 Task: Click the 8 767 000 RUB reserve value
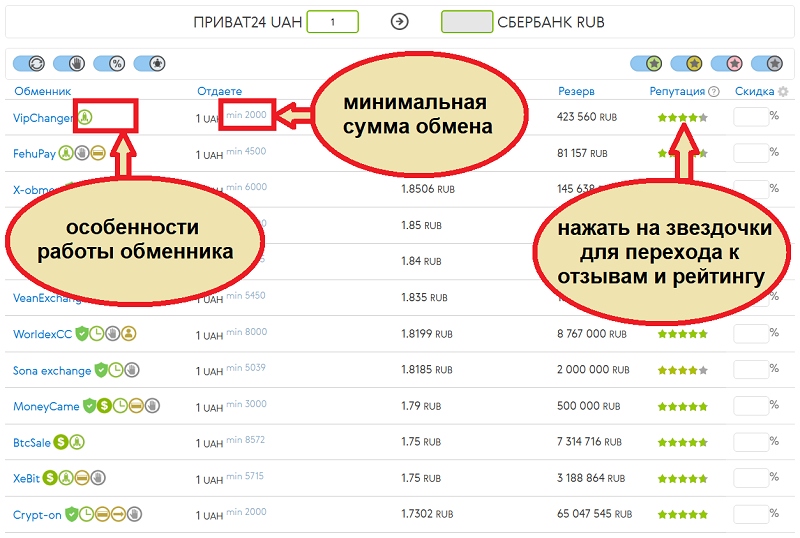[592, 334]
